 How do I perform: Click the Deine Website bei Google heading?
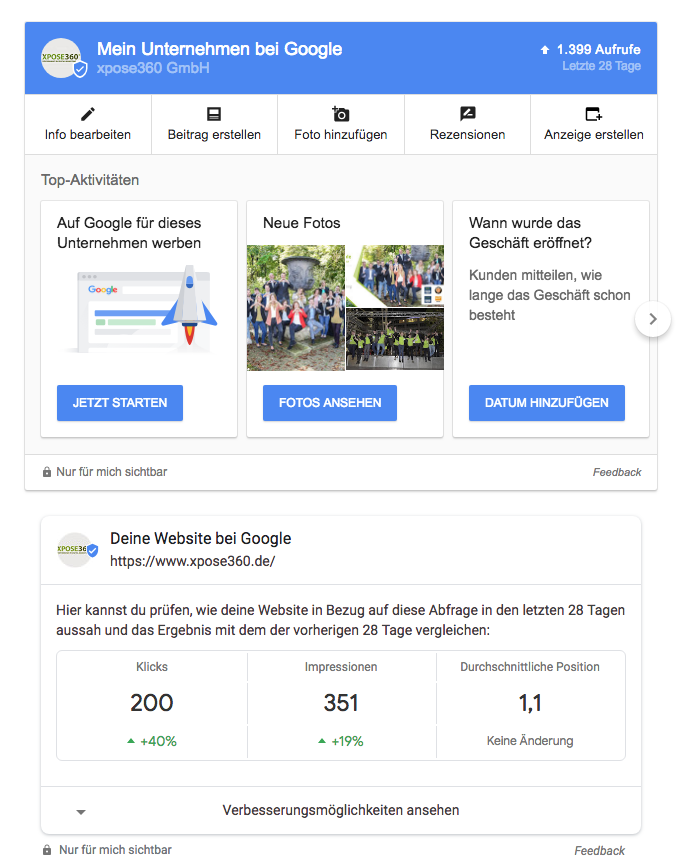[201, 539]
